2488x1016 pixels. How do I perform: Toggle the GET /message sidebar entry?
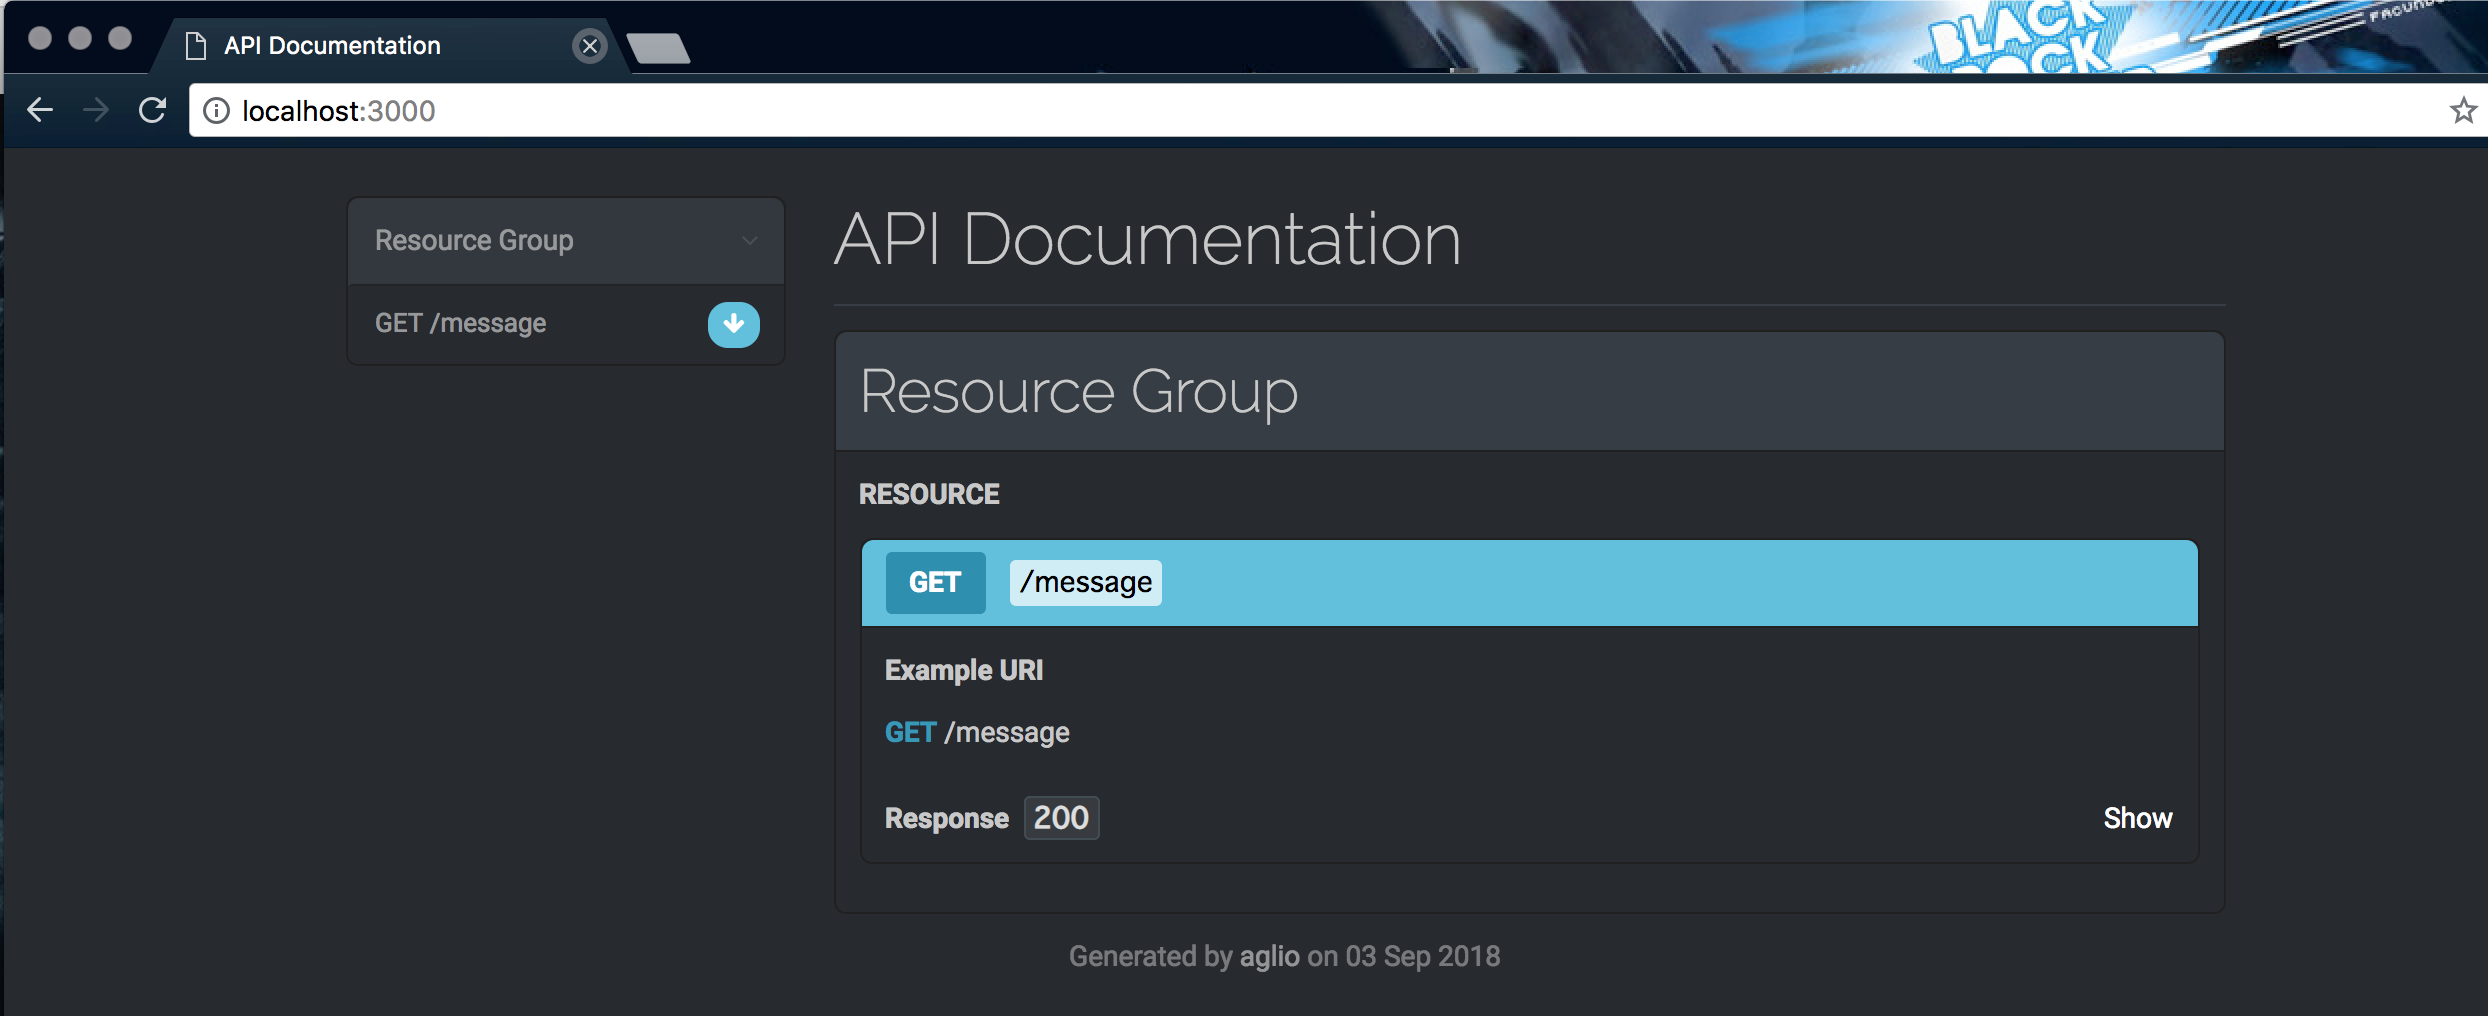coord(460,322)
